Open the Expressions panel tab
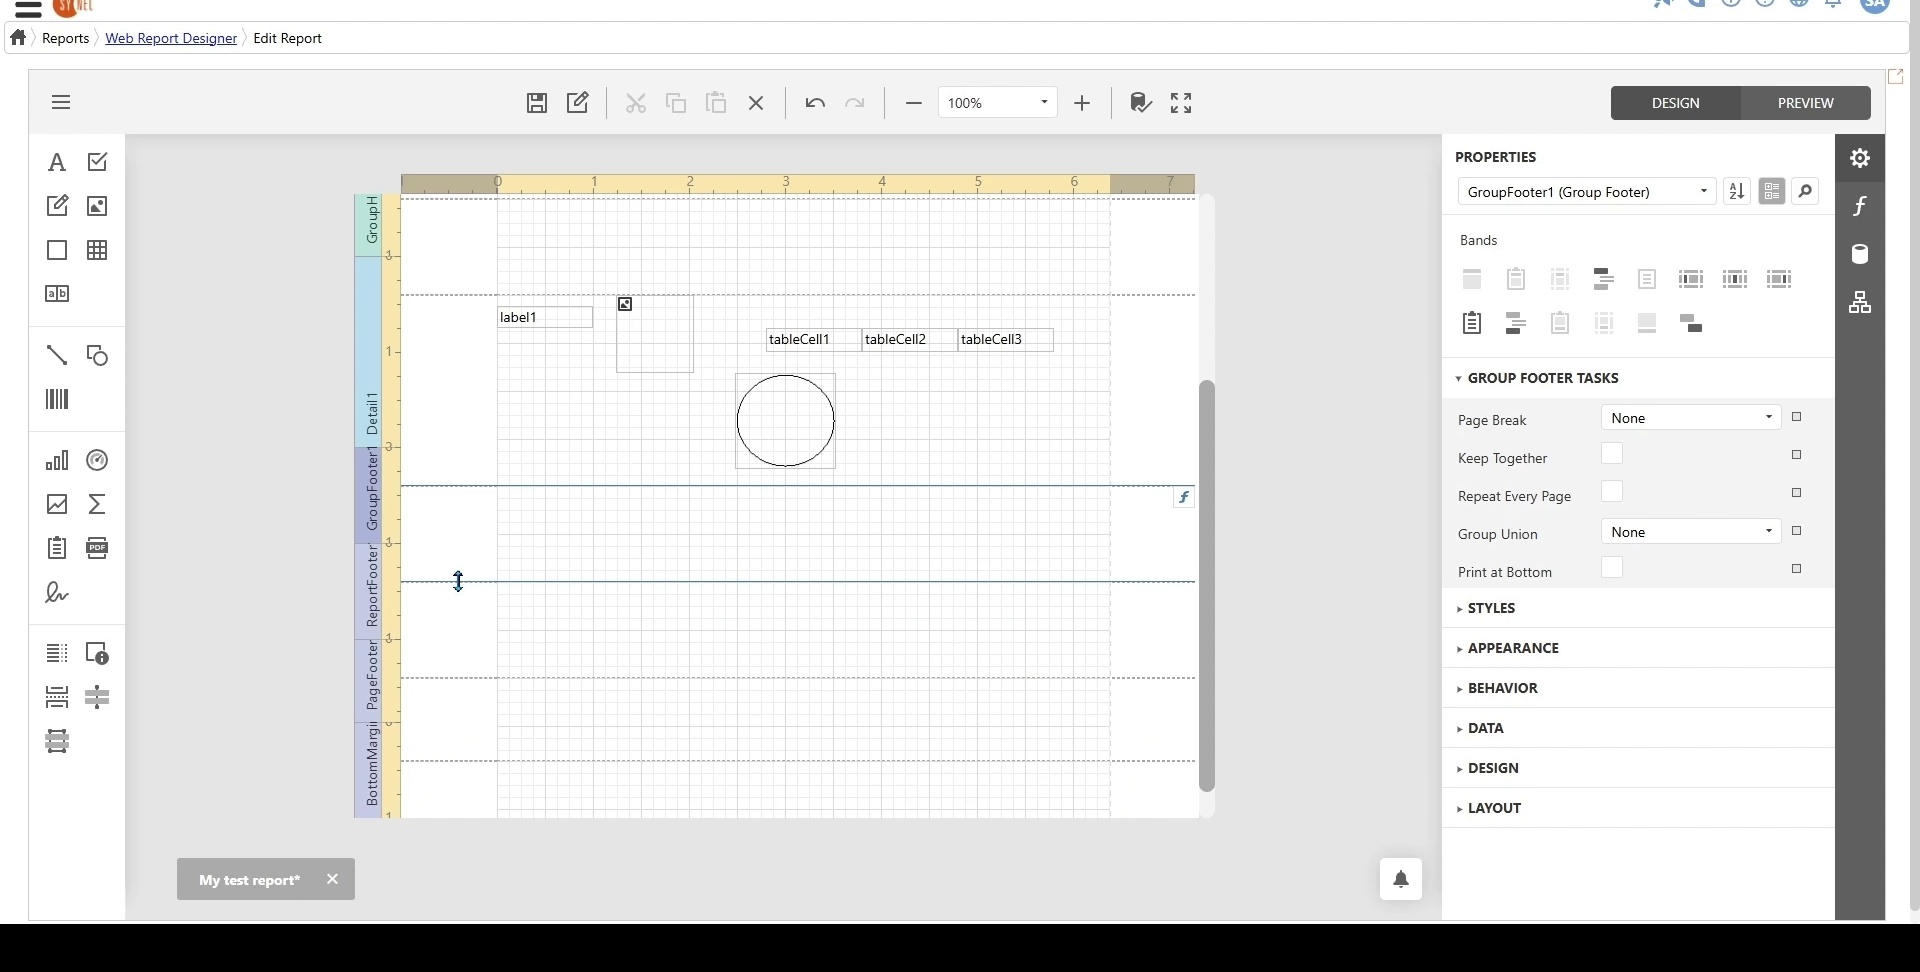Image resolution: width=1920 pixels, height=972 pixels. click(1860, 206)
